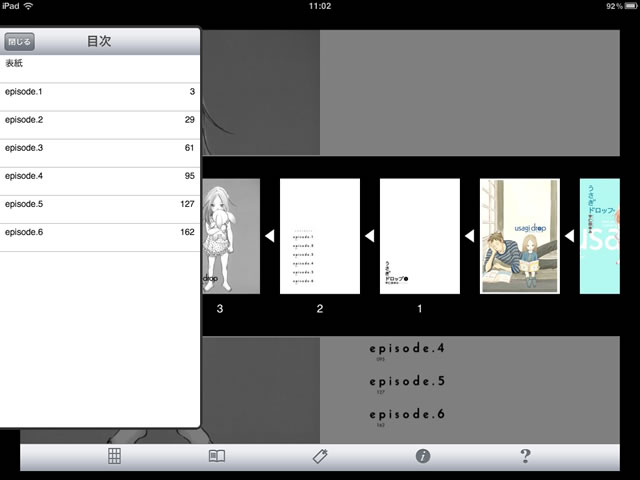Viewport: 640px width, 480px height.
Task: Tap the page number 2 label
Action: click(x=320, y=309)
